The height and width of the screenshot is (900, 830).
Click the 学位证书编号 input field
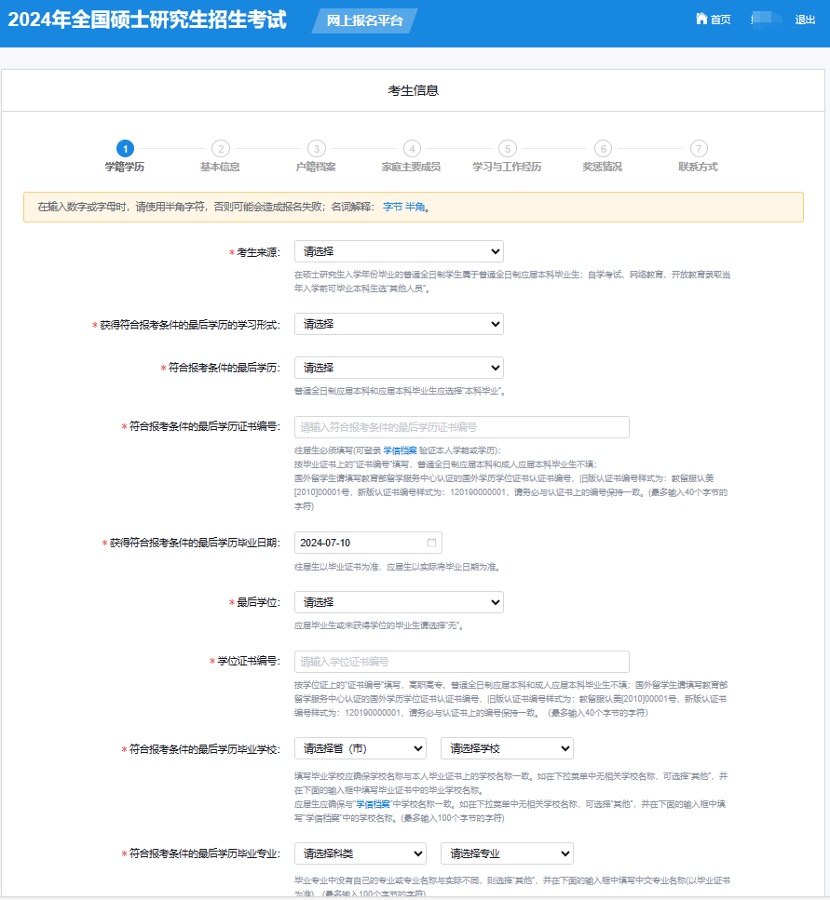[461, 662]
